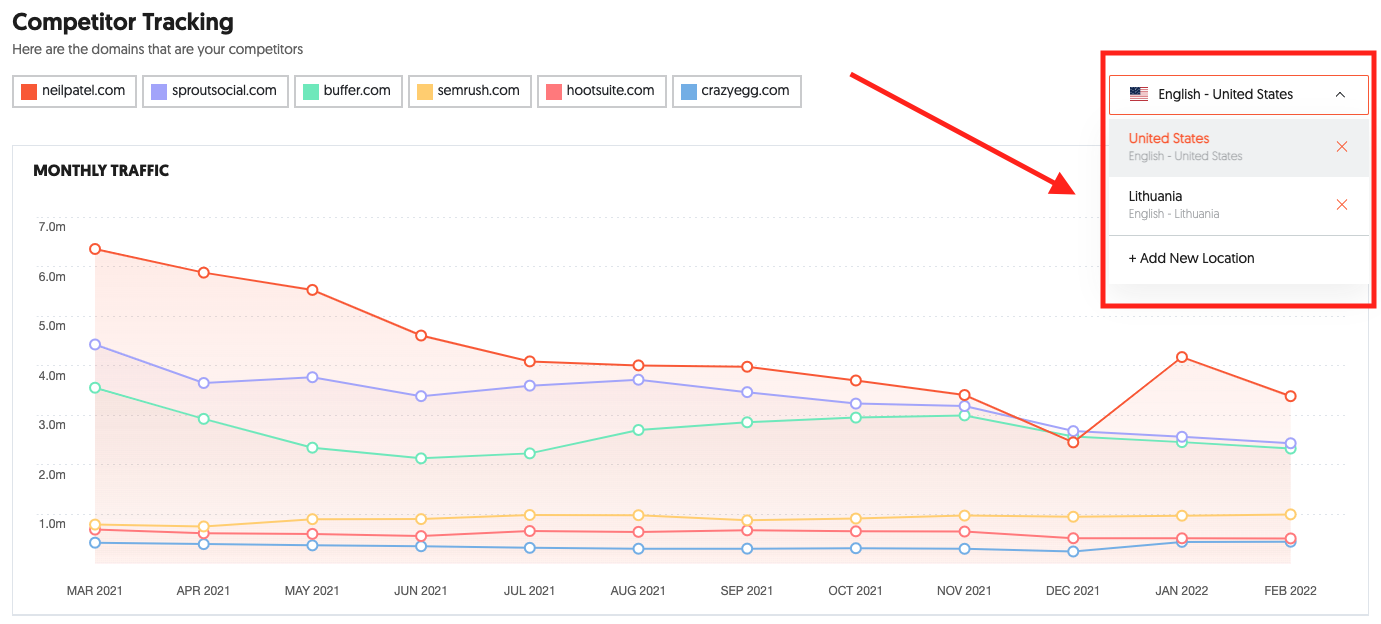Remove Lithuania location with X icon
This screenshot has width=1381, height=624.
1342,205
